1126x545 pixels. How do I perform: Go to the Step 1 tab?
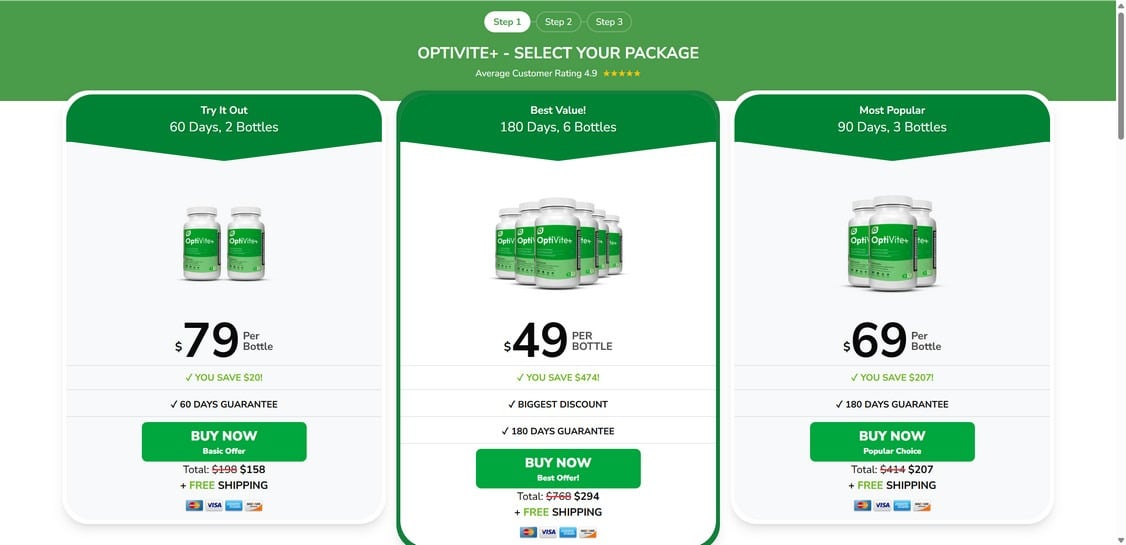point(507,22)
